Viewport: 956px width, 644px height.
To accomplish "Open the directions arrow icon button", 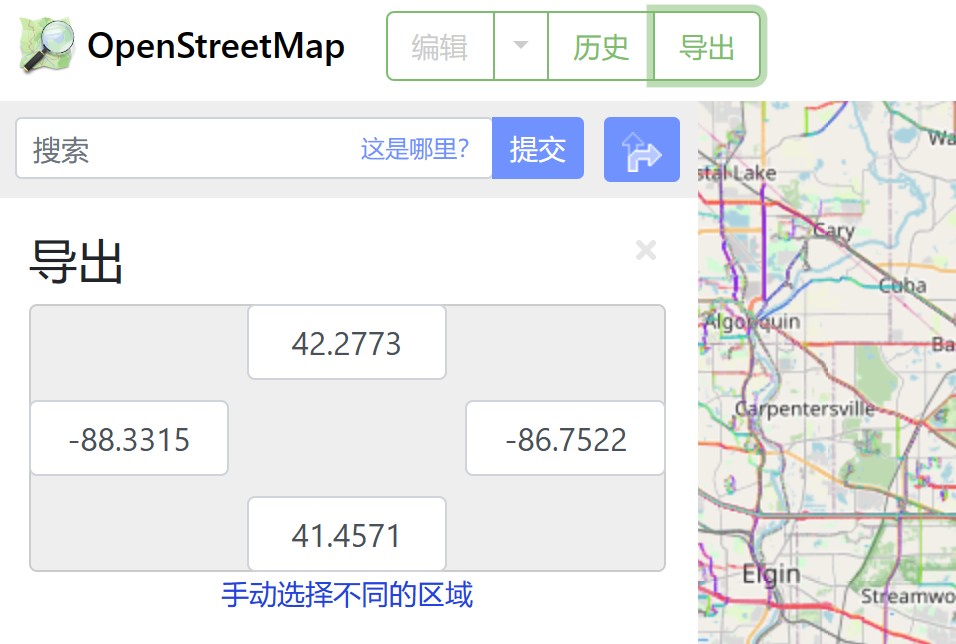I will pos(641,149).
